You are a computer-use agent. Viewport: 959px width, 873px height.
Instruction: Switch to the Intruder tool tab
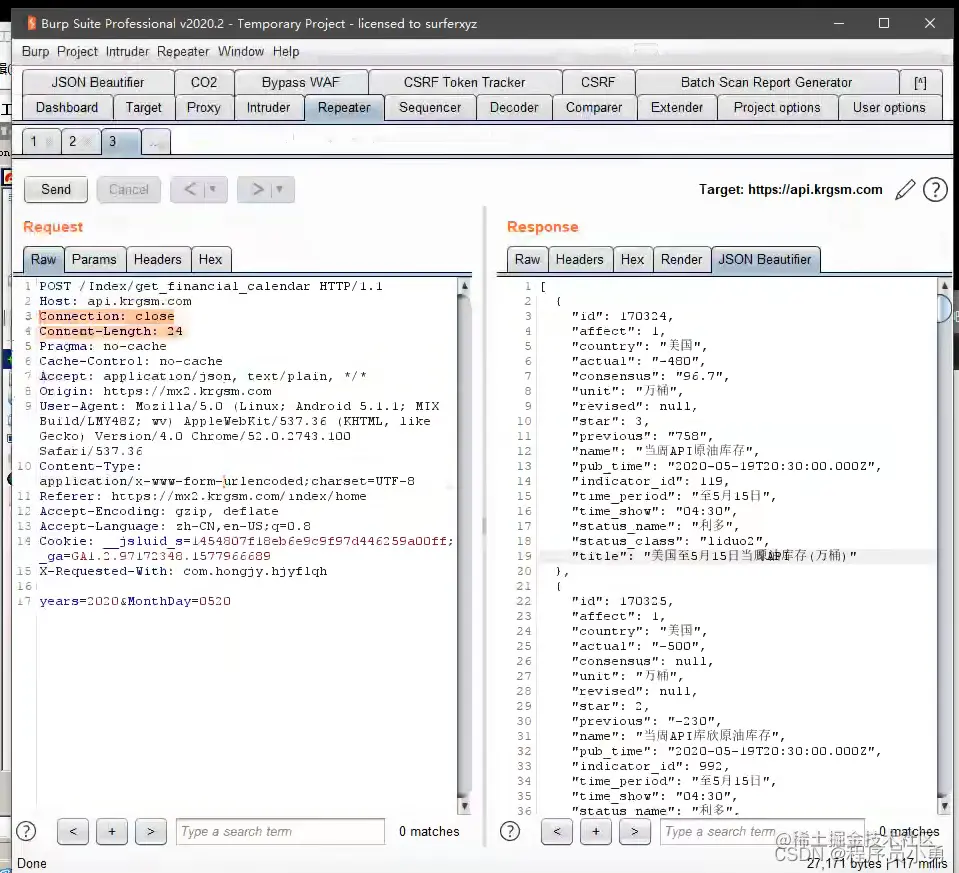pos(268,108)
